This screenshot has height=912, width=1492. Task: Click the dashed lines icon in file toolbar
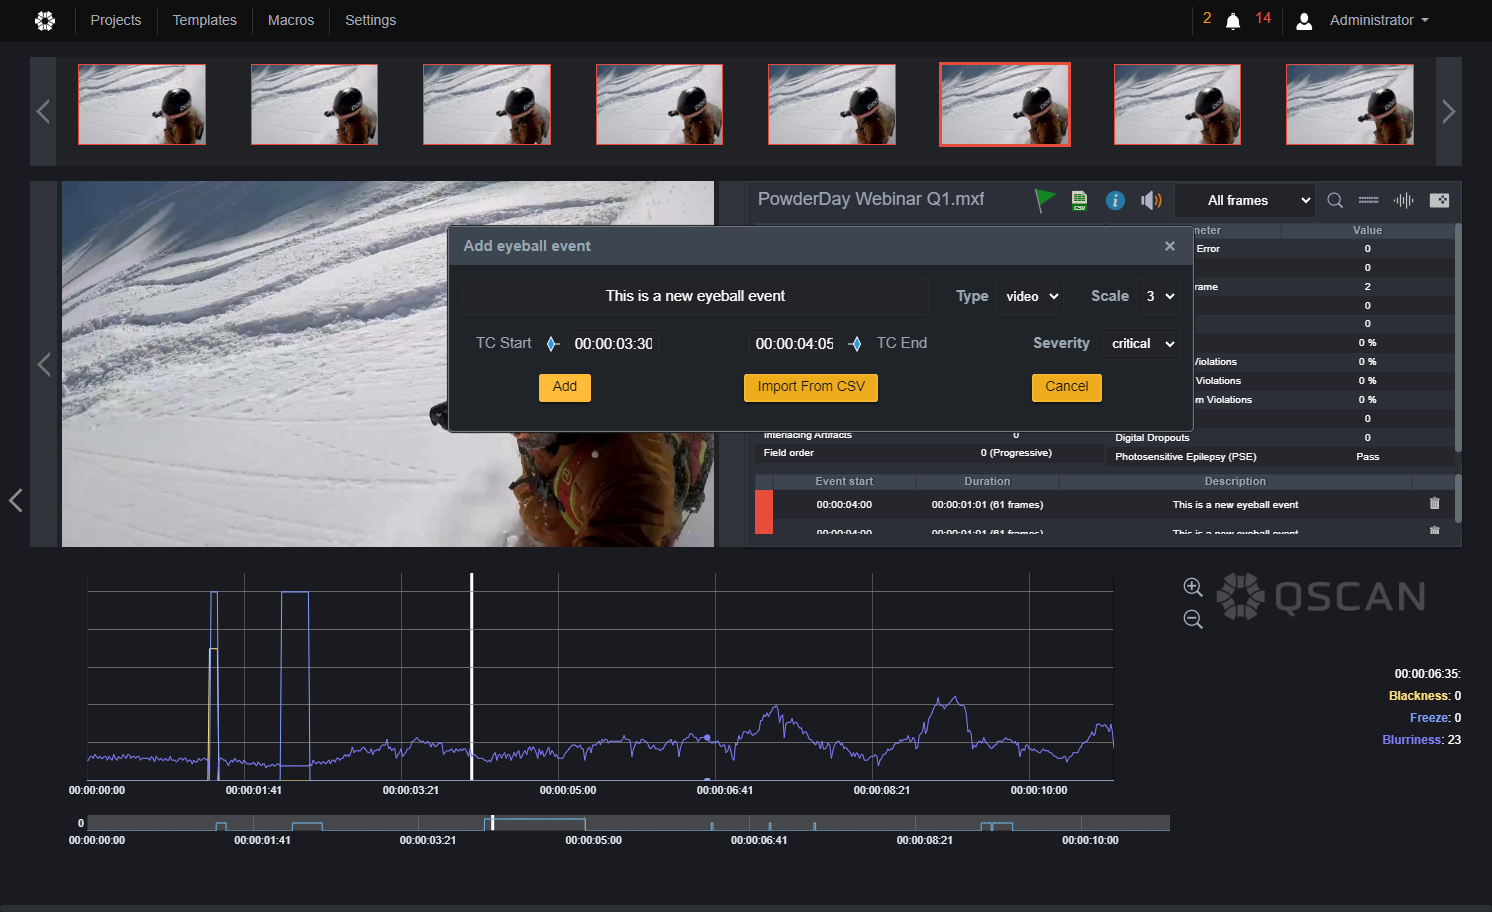1368,200
